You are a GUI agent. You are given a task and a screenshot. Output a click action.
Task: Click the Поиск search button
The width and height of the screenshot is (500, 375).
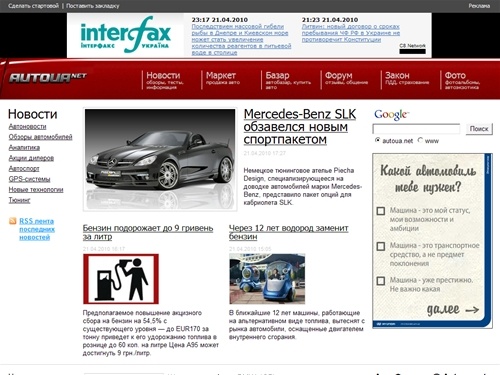click(479, 129)
